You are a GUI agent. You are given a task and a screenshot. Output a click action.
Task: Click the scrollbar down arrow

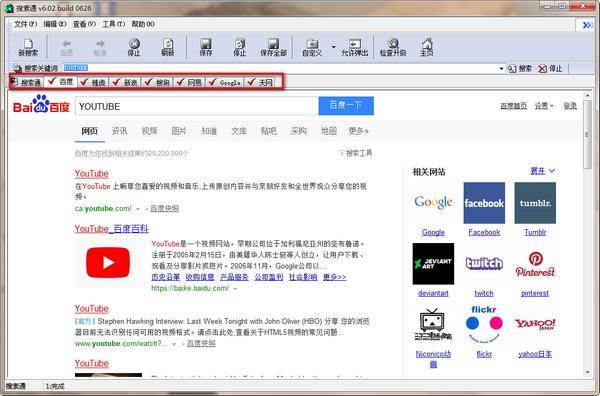click(x=588, y=372)
